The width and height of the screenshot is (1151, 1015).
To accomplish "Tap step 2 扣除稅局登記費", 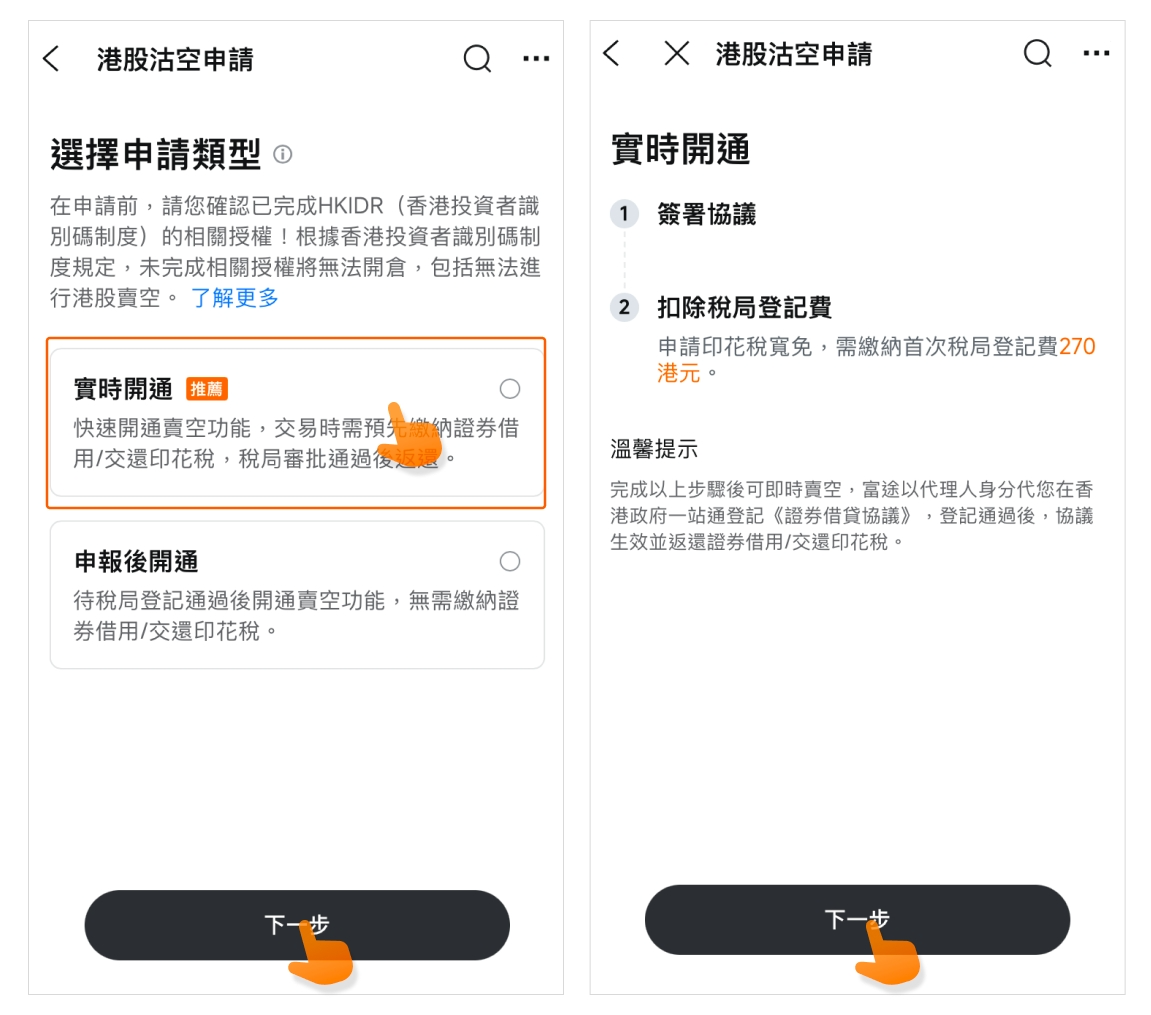I will point(744,308).
